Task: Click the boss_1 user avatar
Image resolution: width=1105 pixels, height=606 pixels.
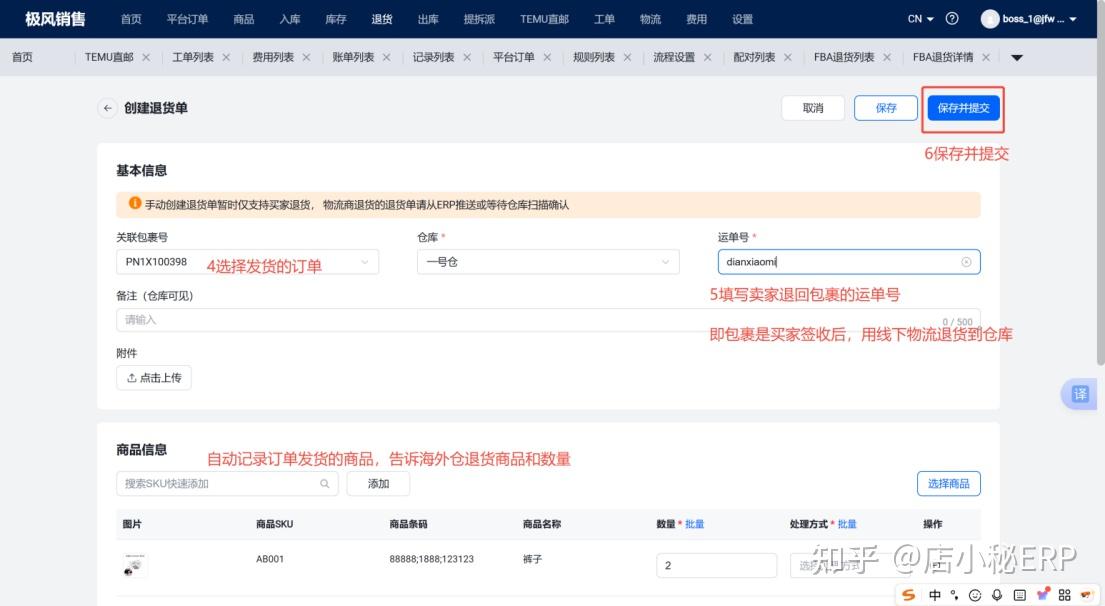Action: pos(989,19)
